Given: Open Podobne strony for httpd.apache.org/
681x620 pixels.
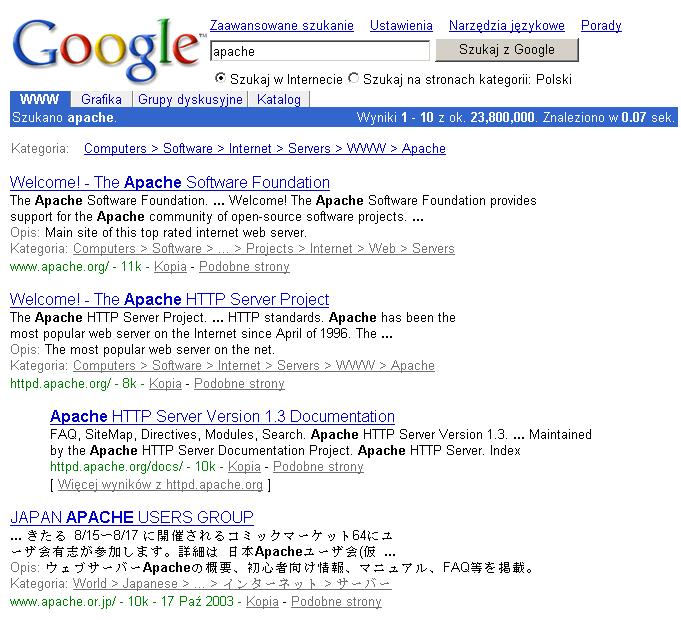Looking at the screenshot, I should pos(239,383).
